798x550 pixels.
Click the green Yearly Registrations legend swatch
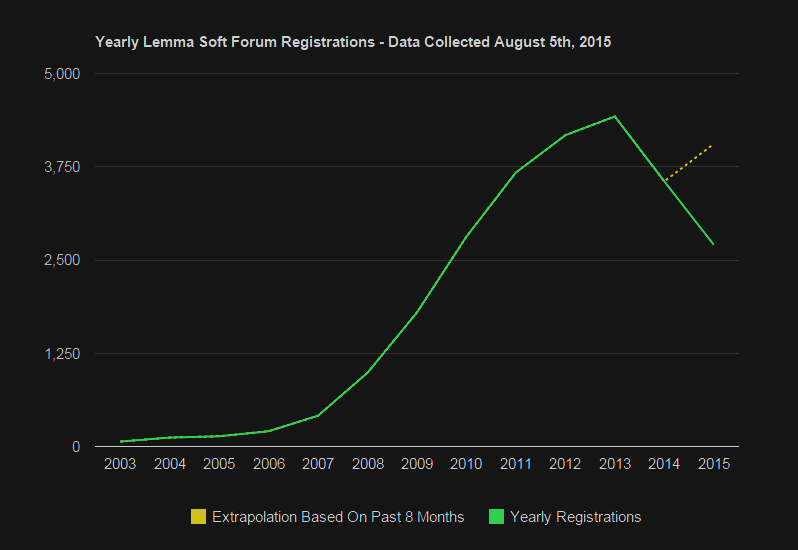496,516
